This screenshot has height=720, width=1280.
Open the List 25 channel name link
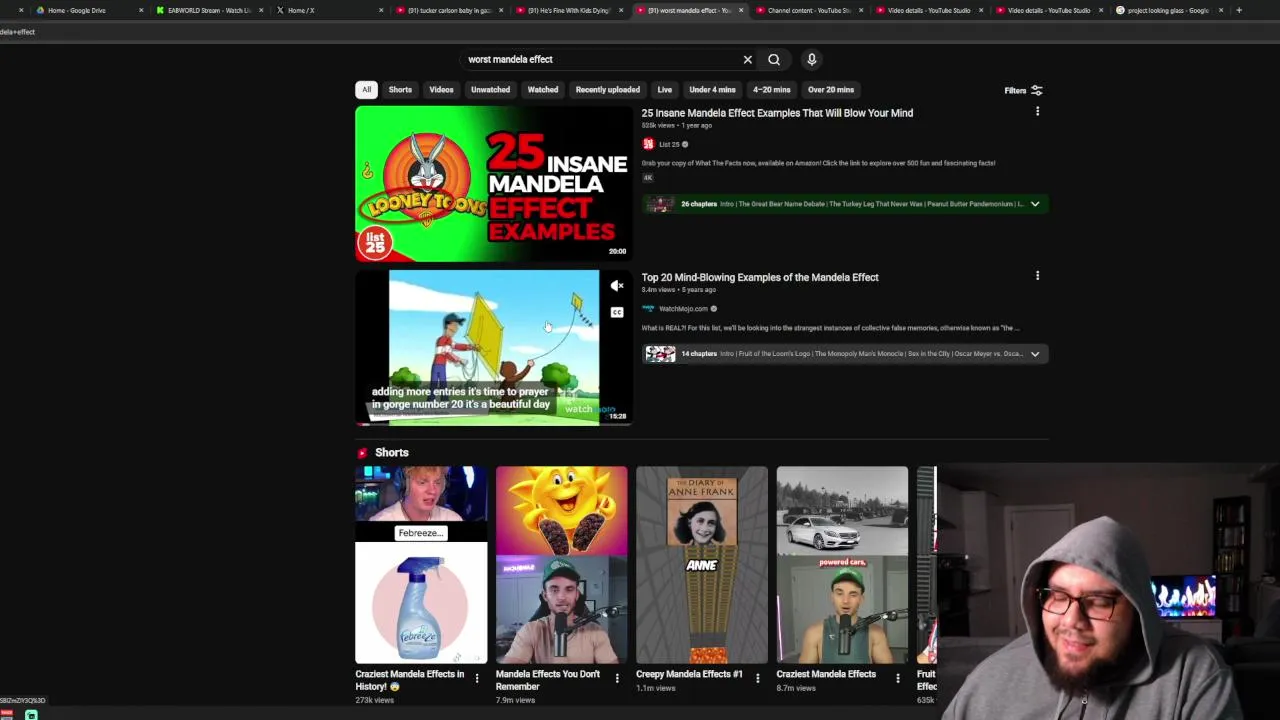click(669, 144)
